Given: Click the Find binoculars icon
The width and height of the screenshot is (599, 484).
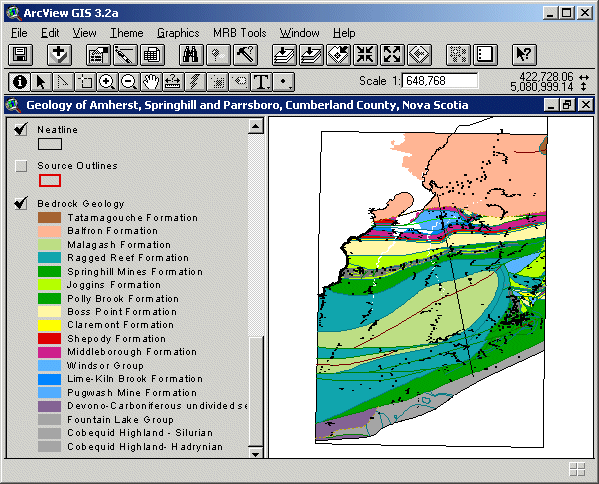Looking at the screenshot, I should pyautogui.click(x=191, y=55).
